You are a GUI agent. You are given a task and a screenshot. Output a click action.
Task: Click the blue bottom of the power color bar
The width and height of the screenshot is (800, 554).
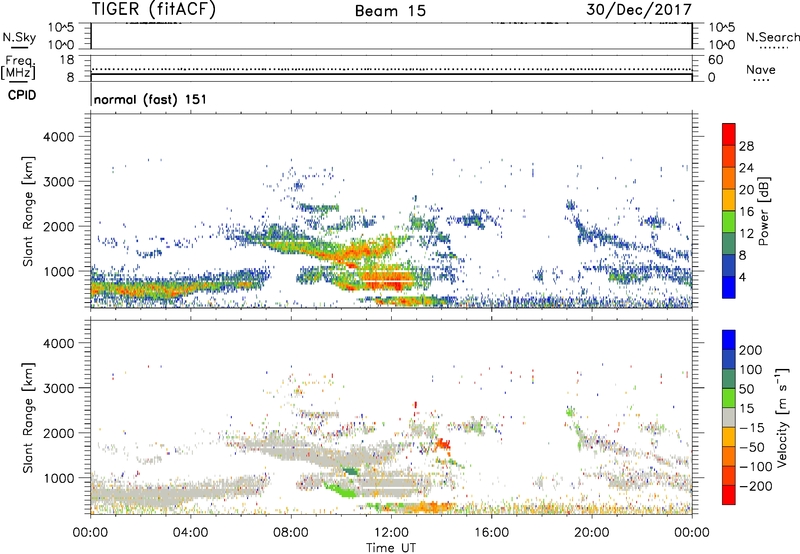click(729, 287)
